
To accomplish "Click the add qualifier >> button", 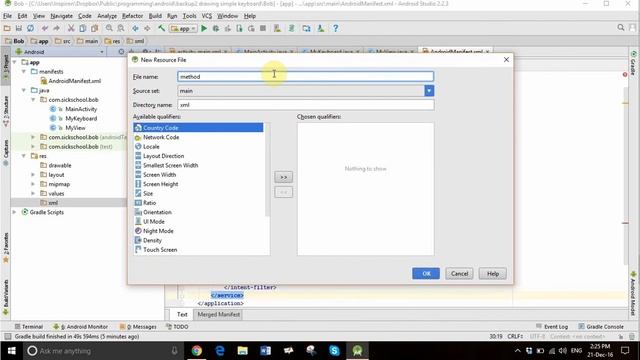I will click(283, 177).
